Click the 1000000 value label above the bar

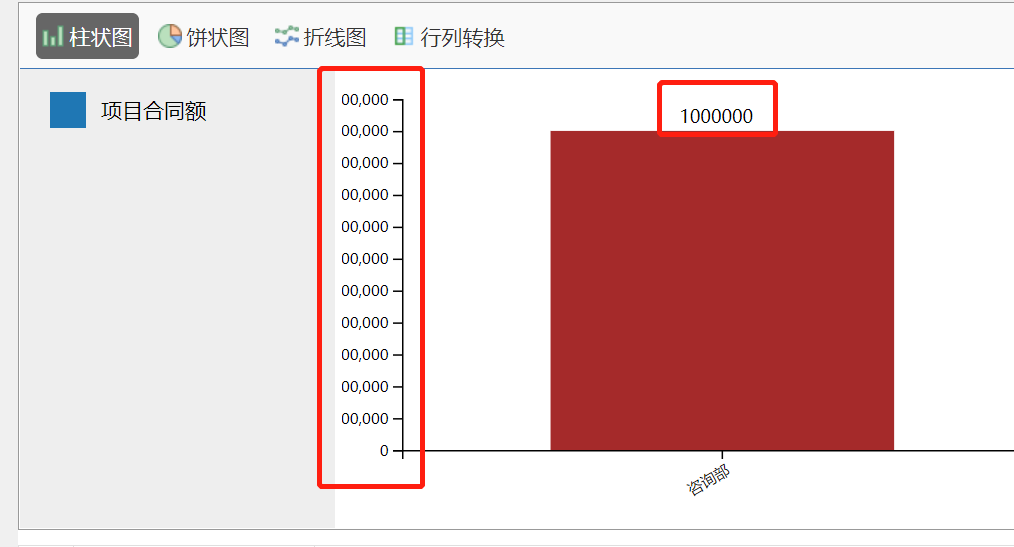[717, 116]
